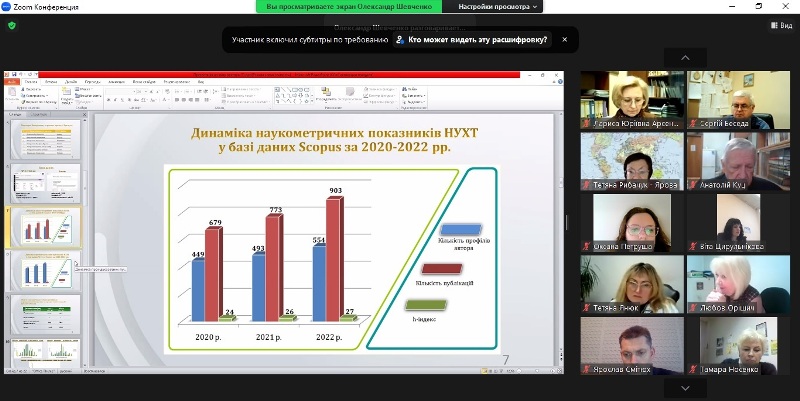This screenshot has height=401, width=800.
Task: Switch to the Структура pane tab
Action: [38, 114]
